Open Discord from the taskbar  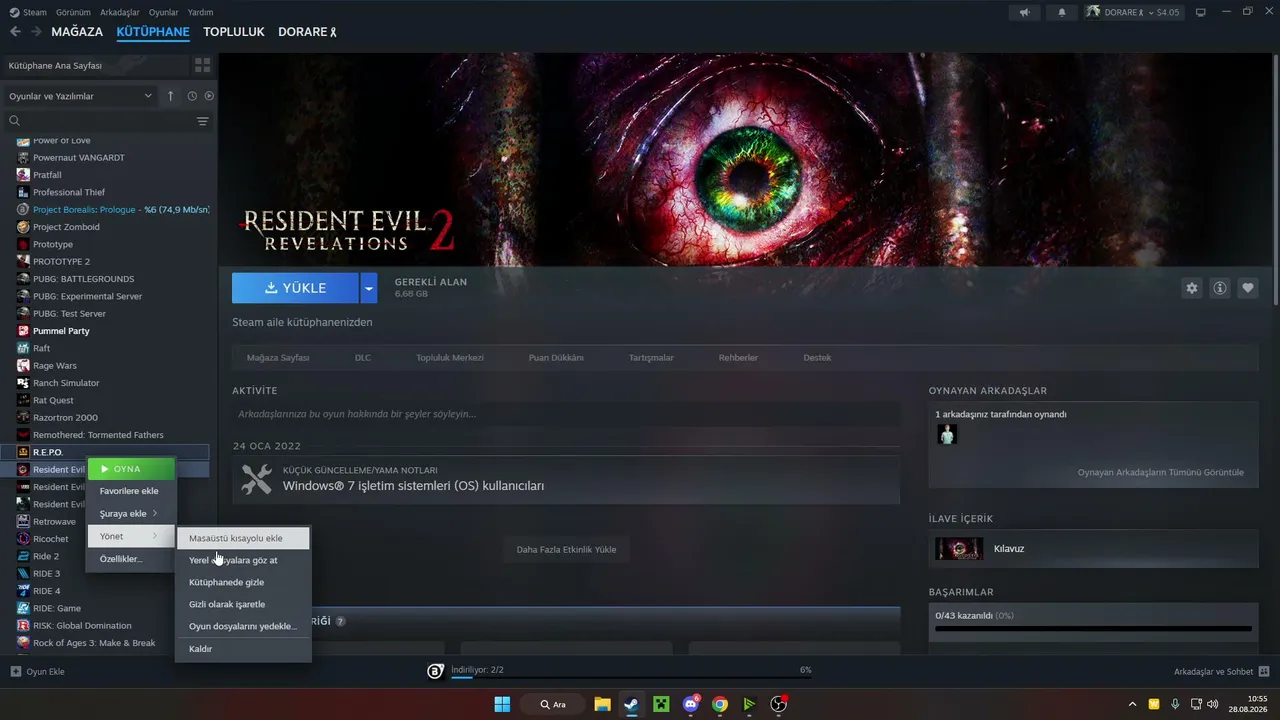point(690,704)
